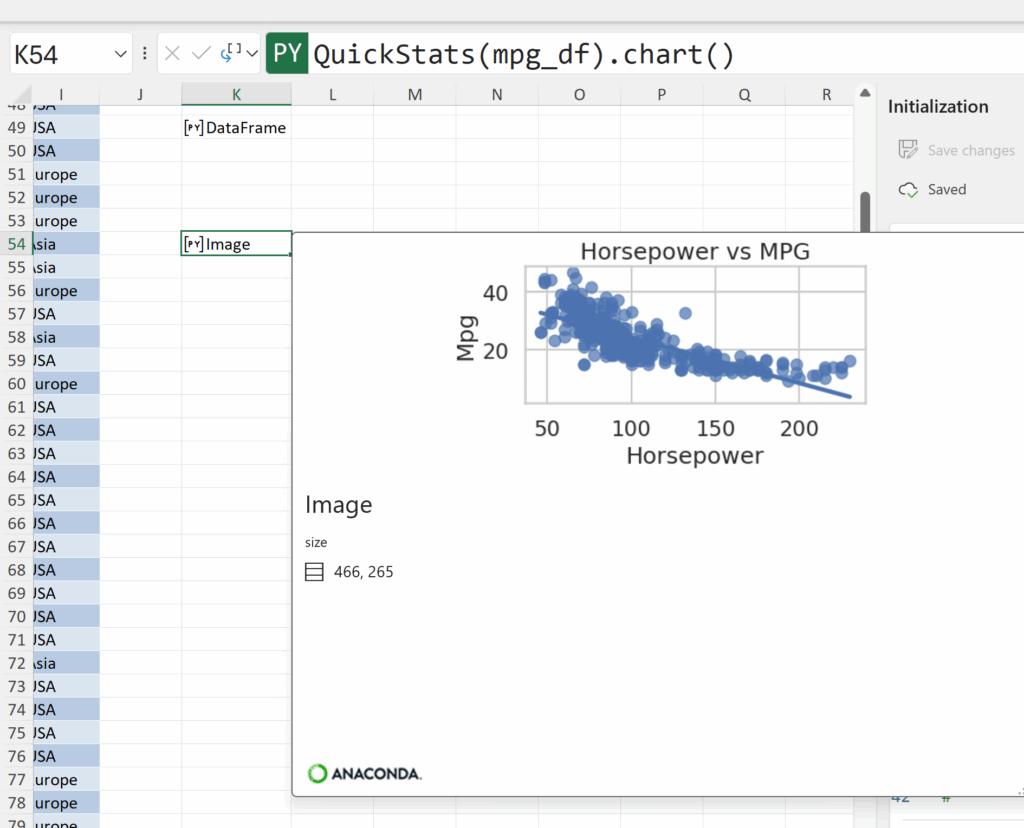The width and height of the screenshot is (1024, 828).
Task: Select the row 54 header
Action: click(x=16, y=244)
